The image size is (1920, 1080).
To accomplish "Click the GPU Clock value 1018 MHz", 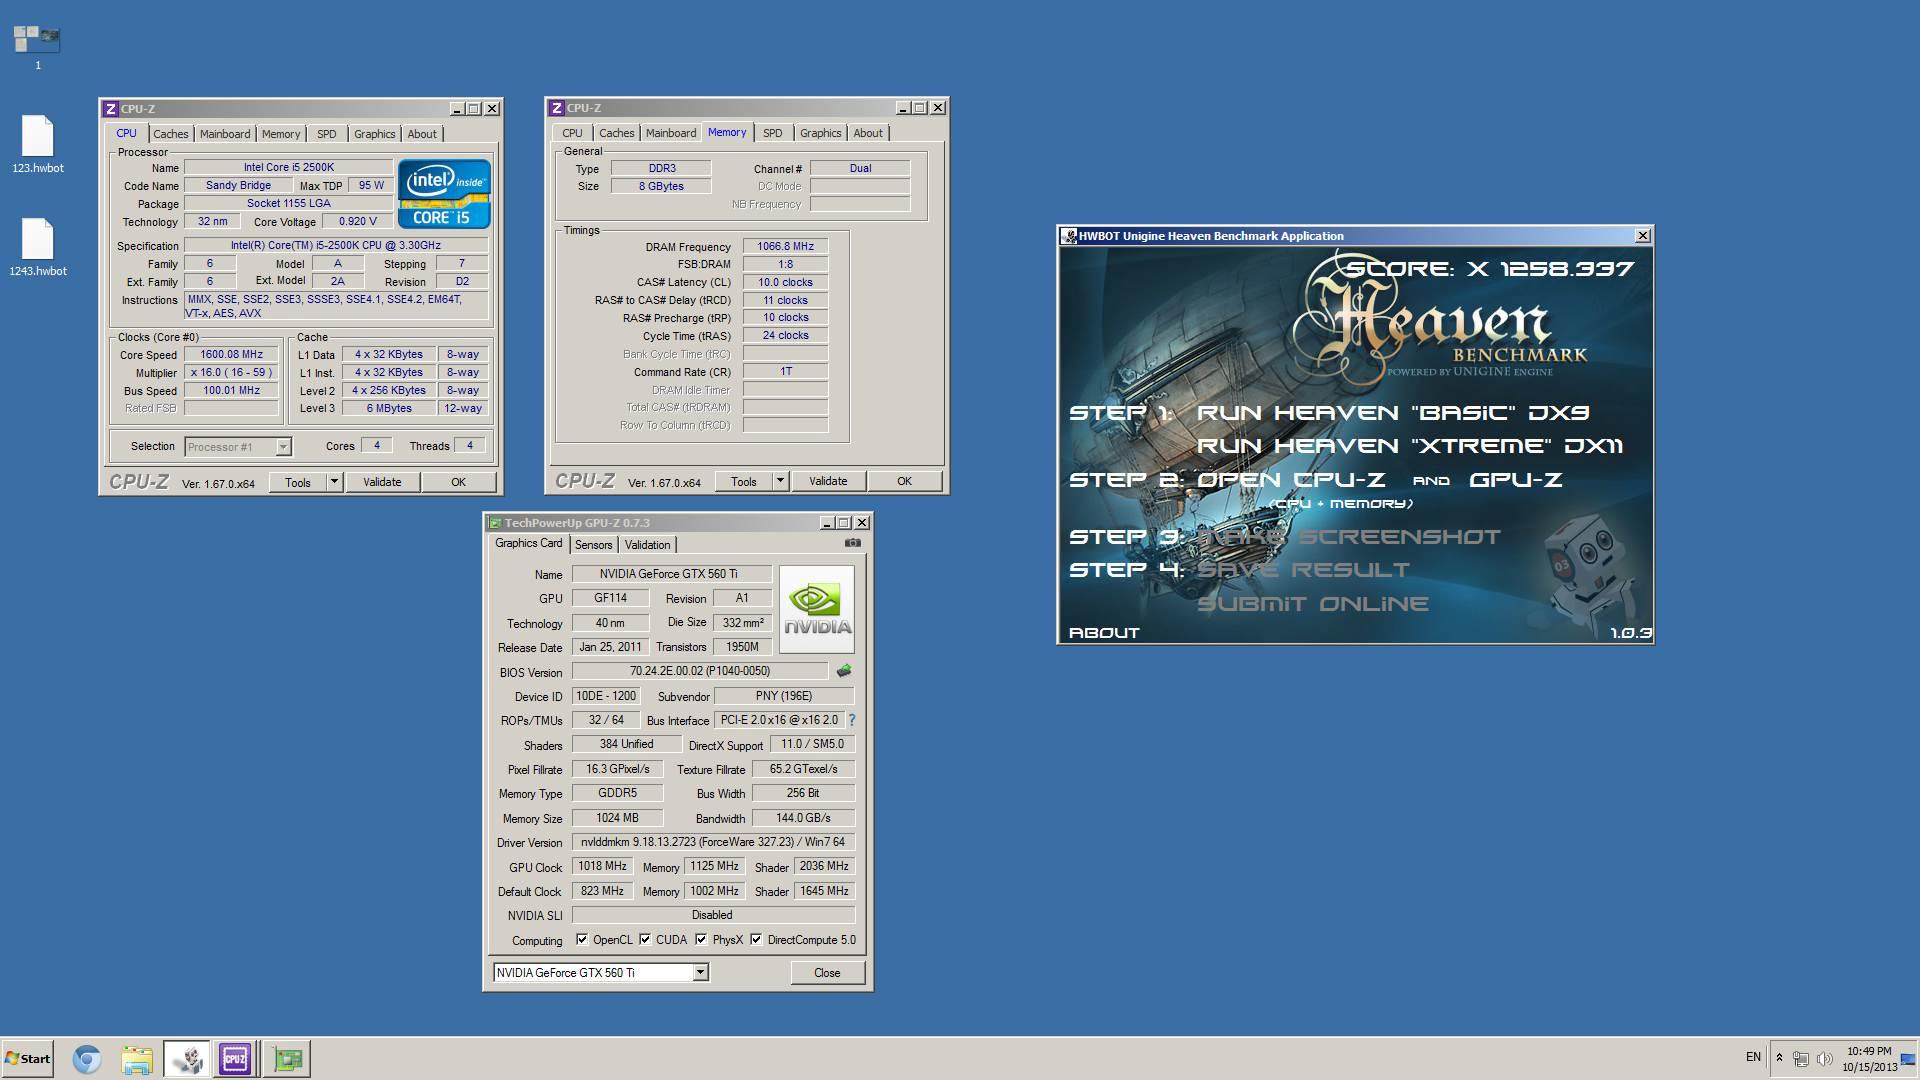I will click(x=603, y=866).
